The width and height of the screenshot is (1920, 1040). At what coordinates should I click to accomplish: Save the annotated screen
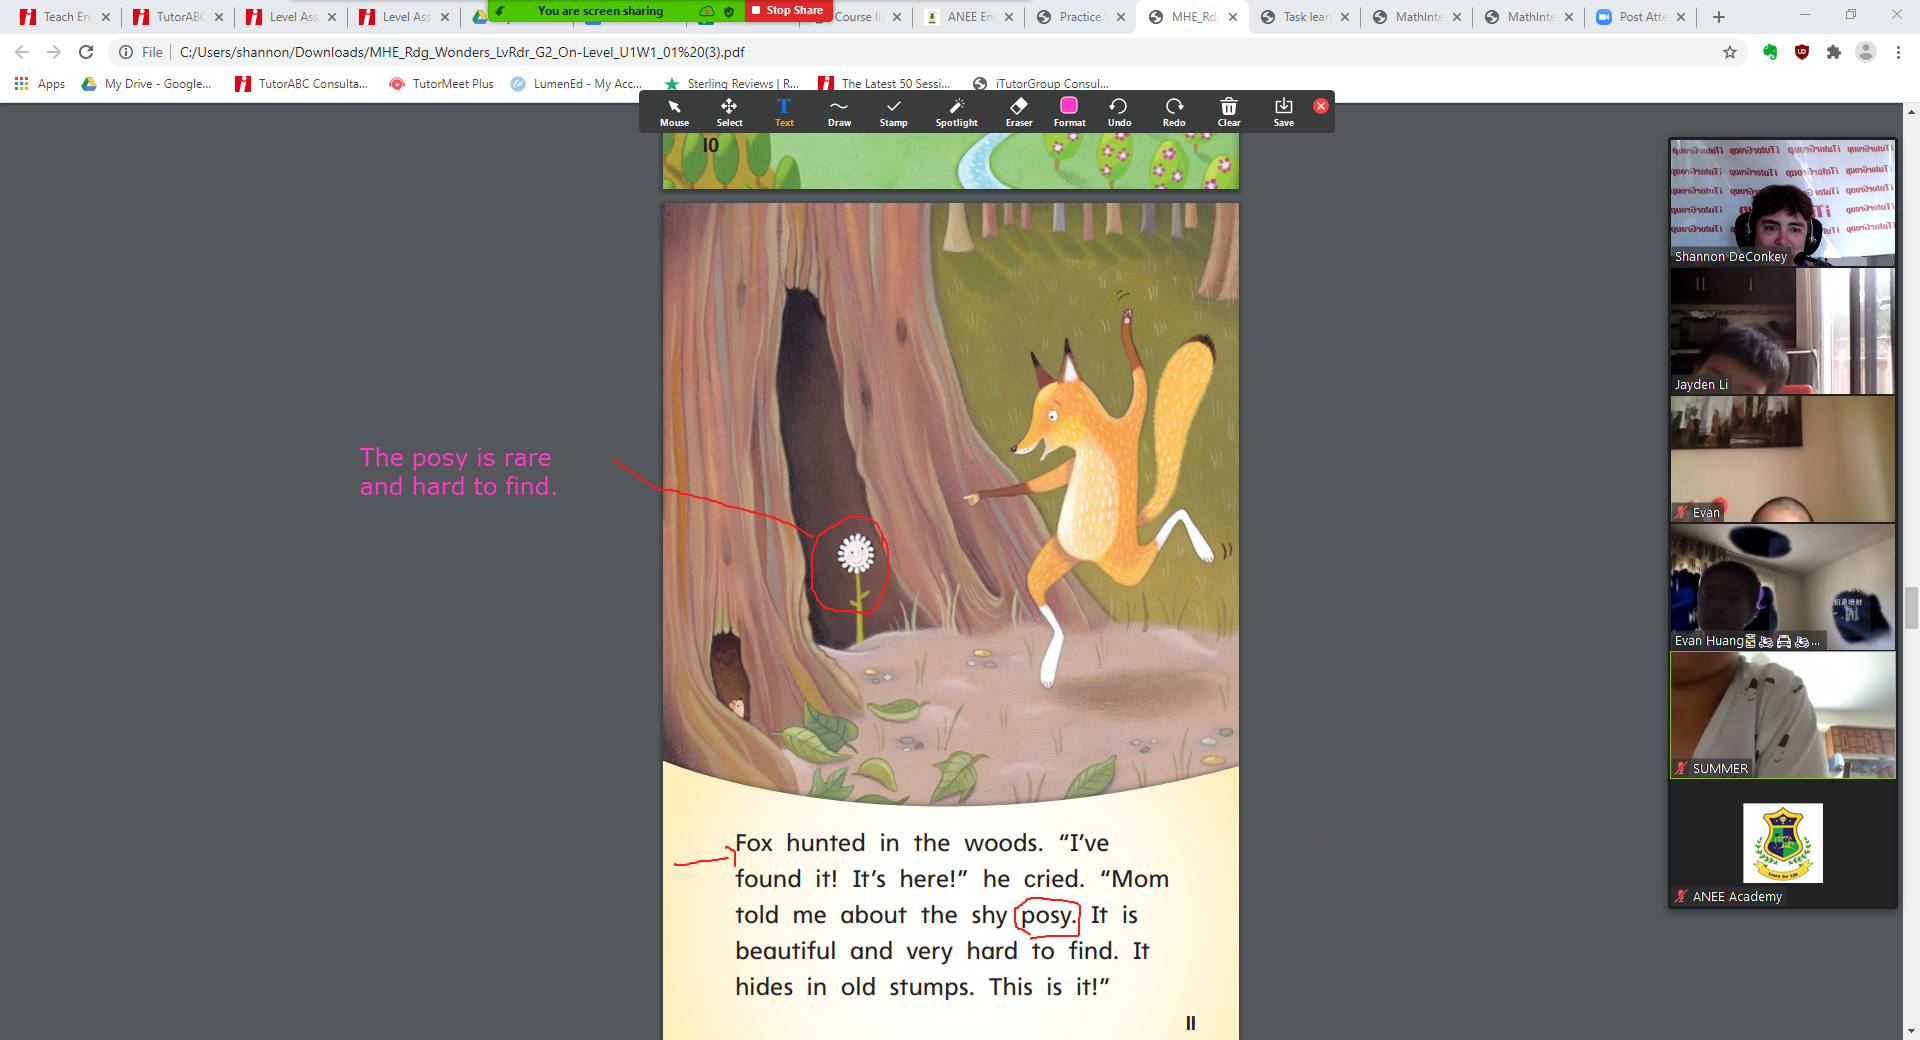coord(1283,112)
